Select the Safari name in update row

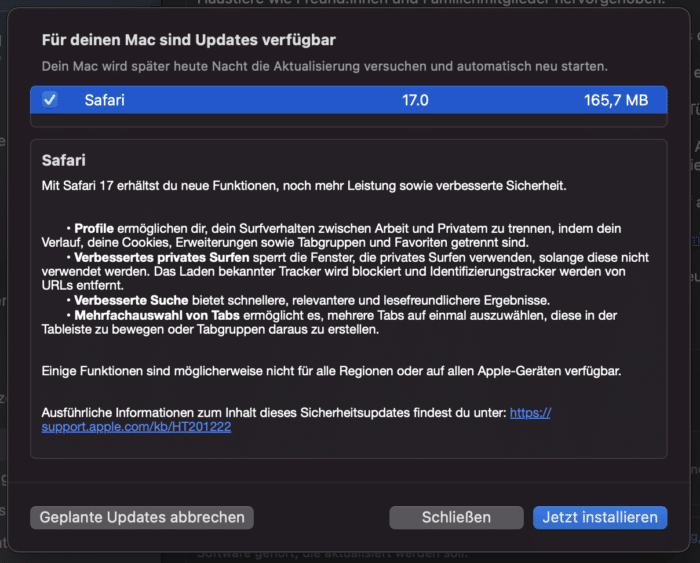point(104,100)
